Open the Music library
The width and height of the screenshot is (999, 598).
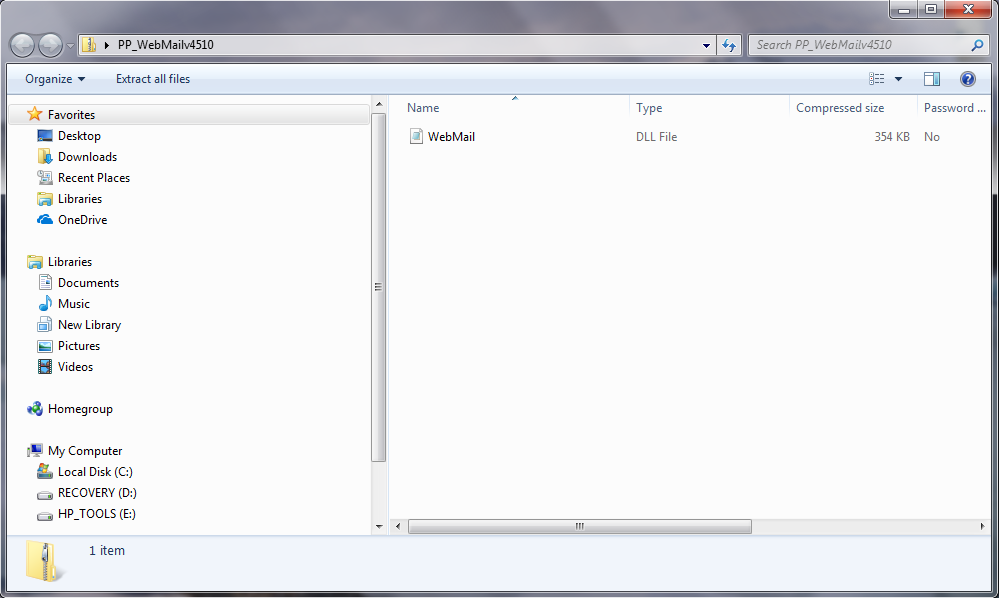tap(73, 304)
